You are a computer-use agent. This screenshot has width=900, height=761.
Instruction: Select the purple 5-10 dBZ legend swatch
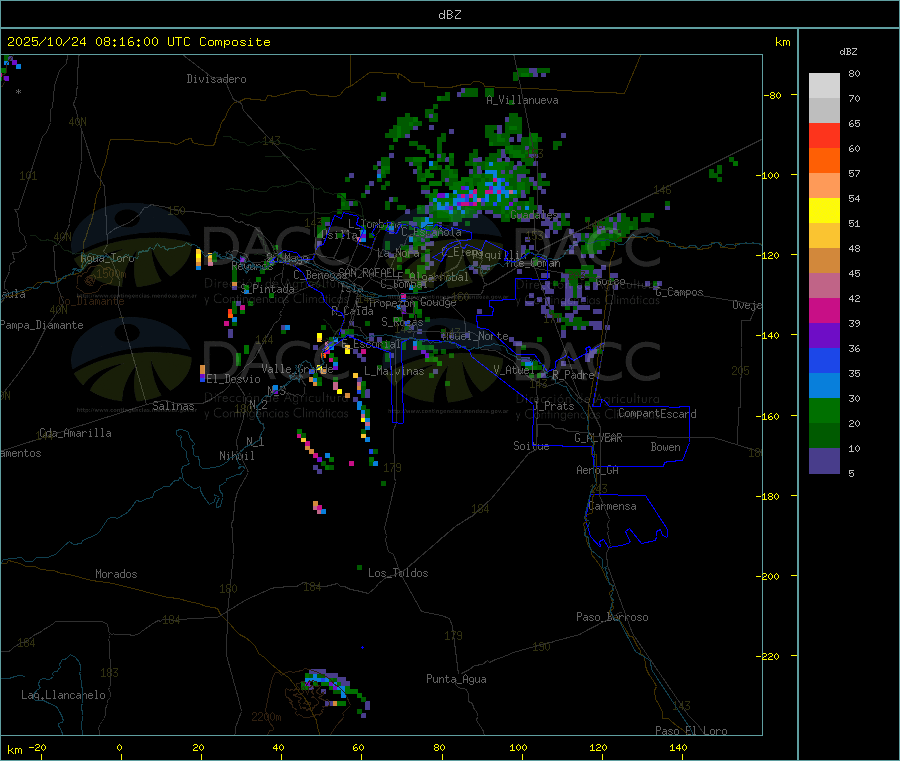tap(824, 461)
